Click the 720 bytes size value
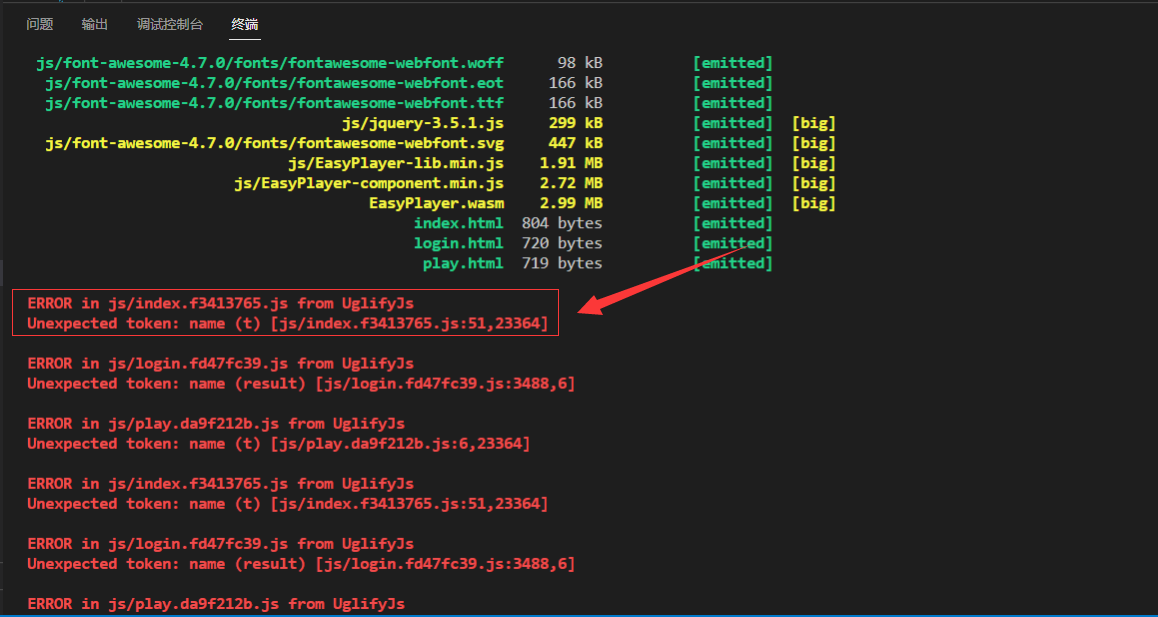Image resolution: width=1158 pixels, height=617 pixels. coord(562,242)
